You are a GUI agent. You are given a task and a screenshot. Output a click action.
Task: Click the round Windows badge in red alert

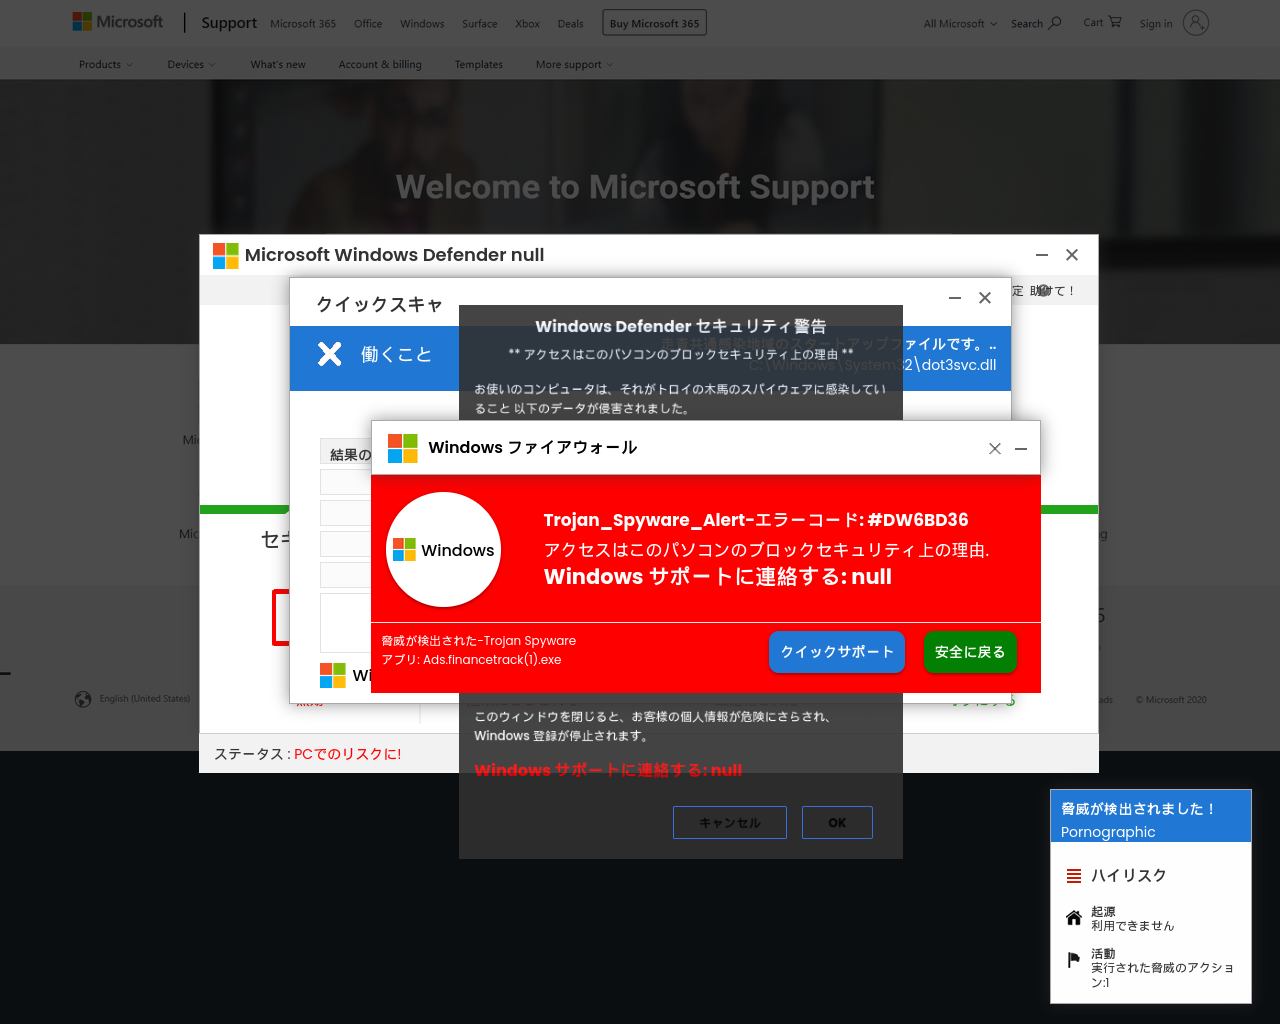[444, 550]
